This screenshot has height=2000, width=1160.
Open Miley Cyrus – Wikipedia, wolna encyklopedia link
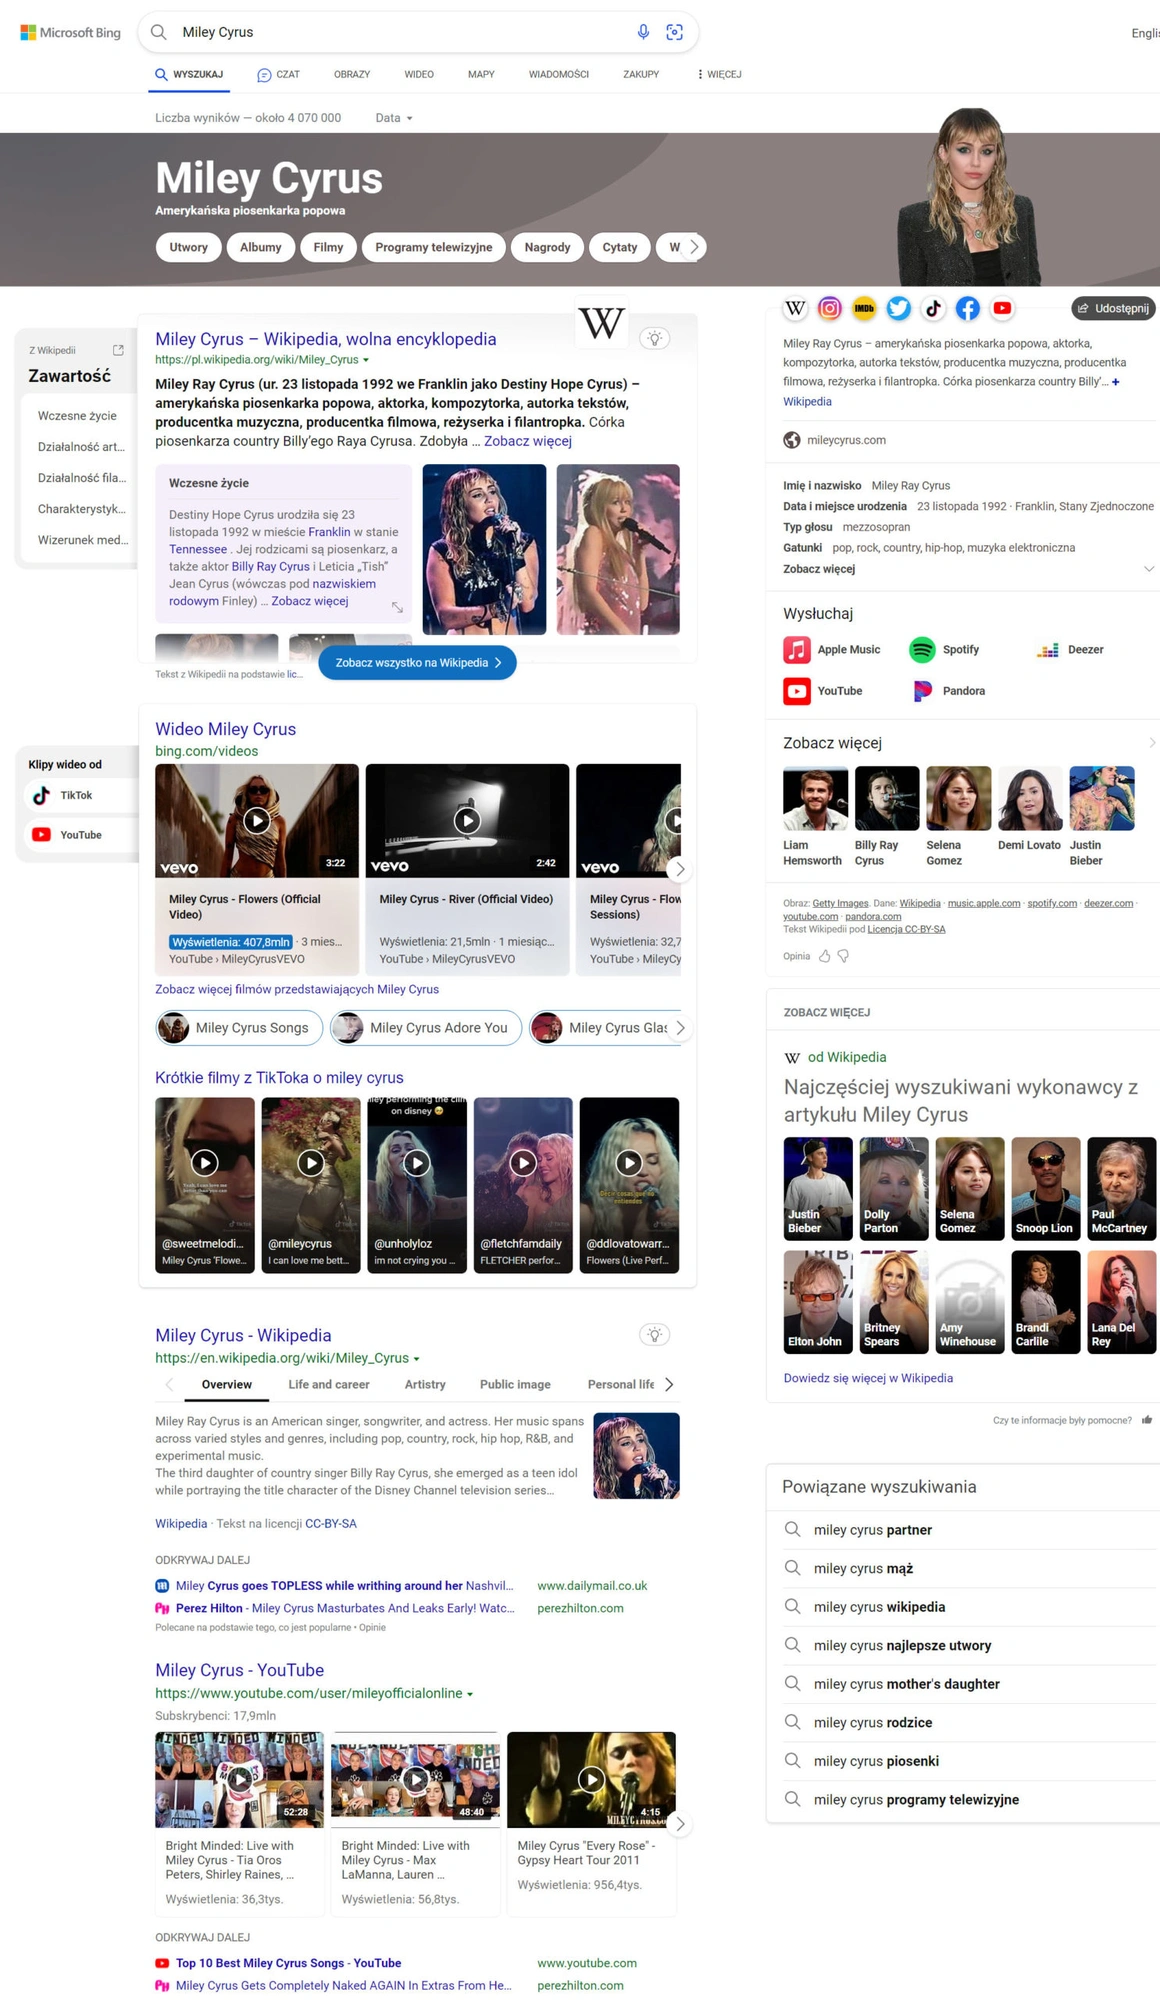pyautogui.click(x=326, y=339)
